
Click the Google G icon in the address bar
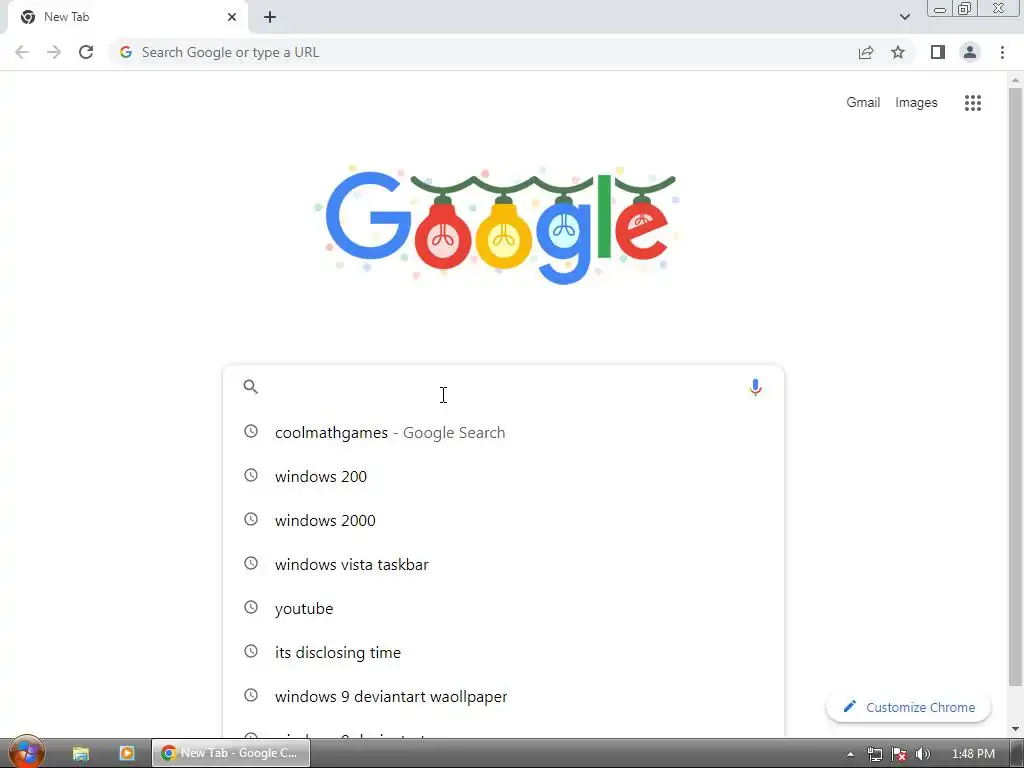pos(126,52)
